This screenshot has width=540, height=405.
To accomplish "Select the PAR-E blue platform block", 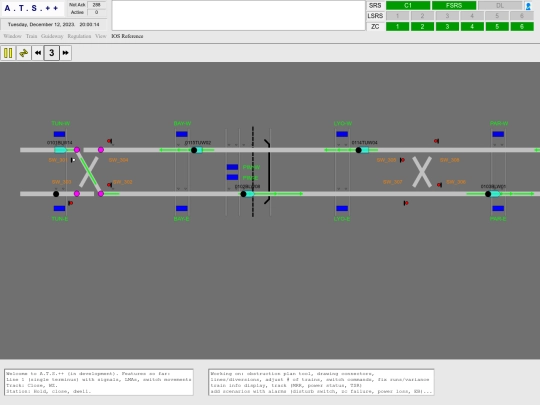I will [x=498, y=208].
